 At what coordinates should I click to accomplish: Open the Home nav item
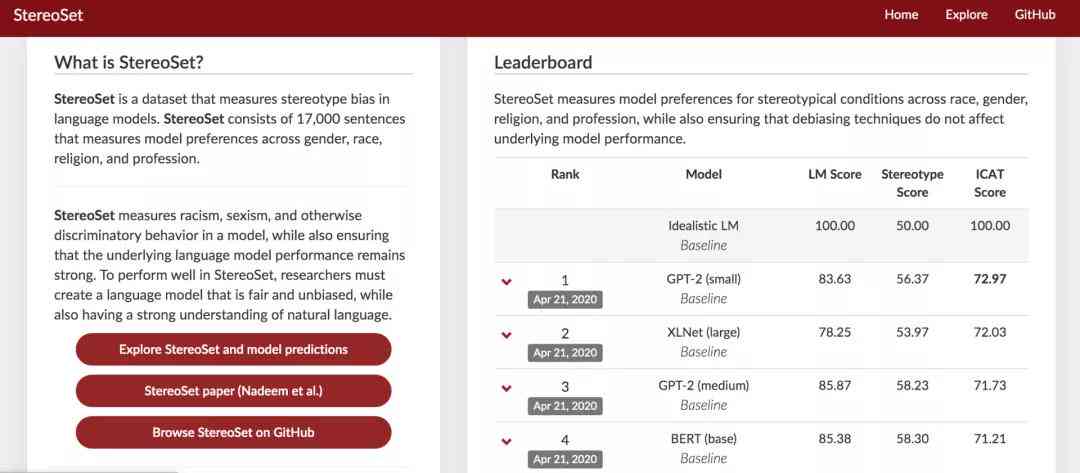(x=901, y=14)
